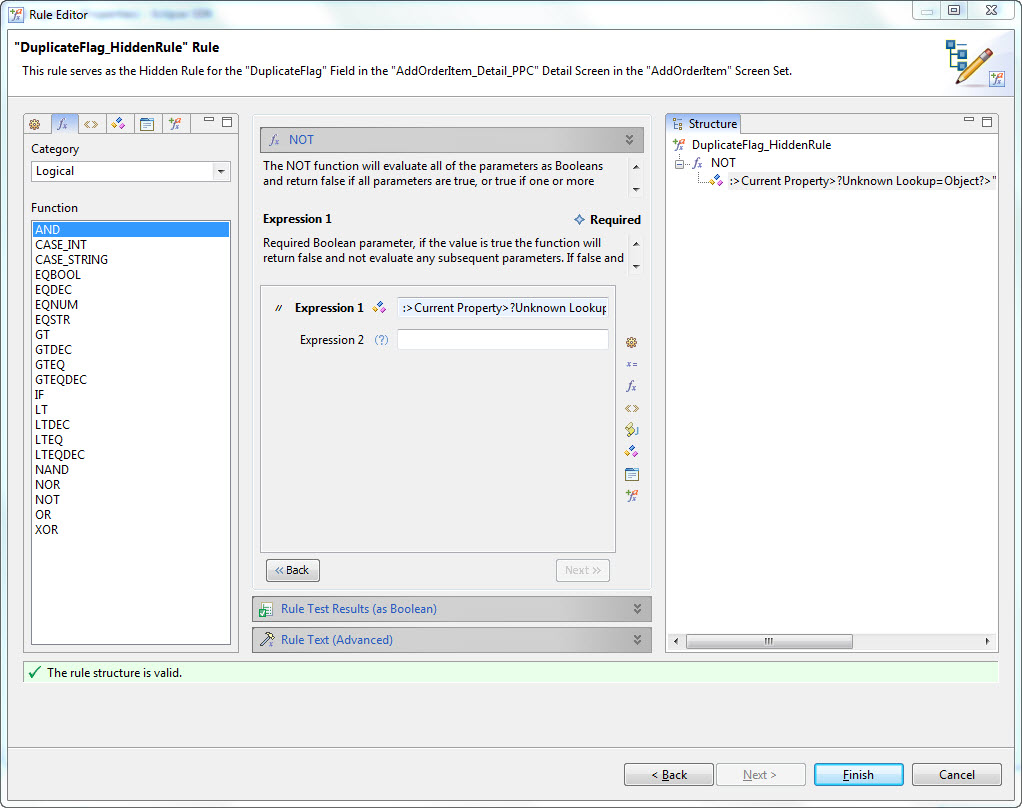Select the colored blocks tab in left panel
The height and width of the screenshot is (808, 1022).
(x=119, y=124)
